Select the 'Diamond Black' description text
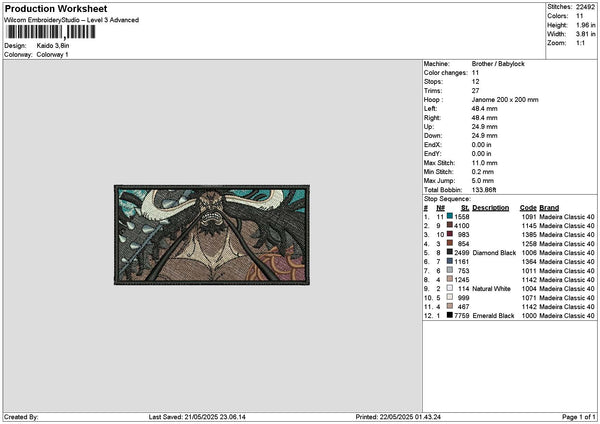 tap(494, 253)
